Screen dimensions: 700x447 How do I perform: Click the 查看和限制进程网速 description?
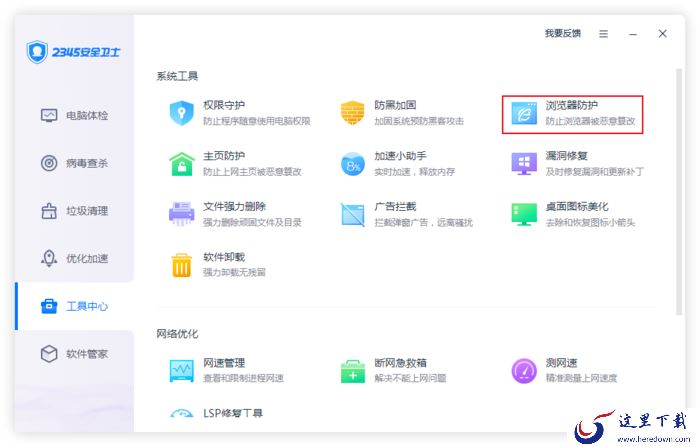pos(243,378)
